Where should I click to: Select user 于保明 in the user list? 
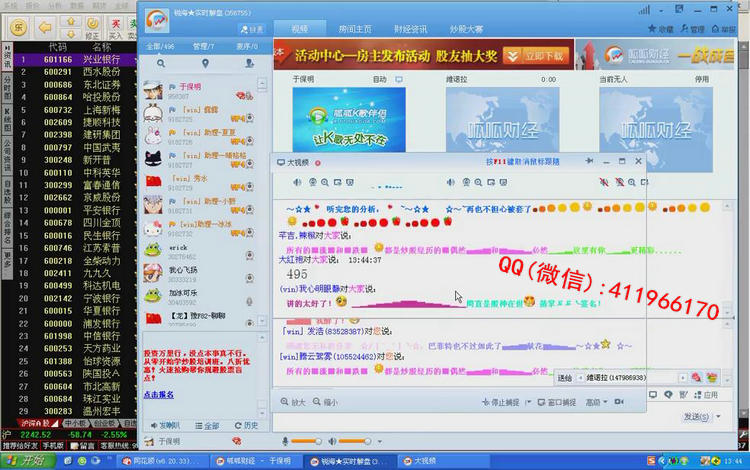202,90
